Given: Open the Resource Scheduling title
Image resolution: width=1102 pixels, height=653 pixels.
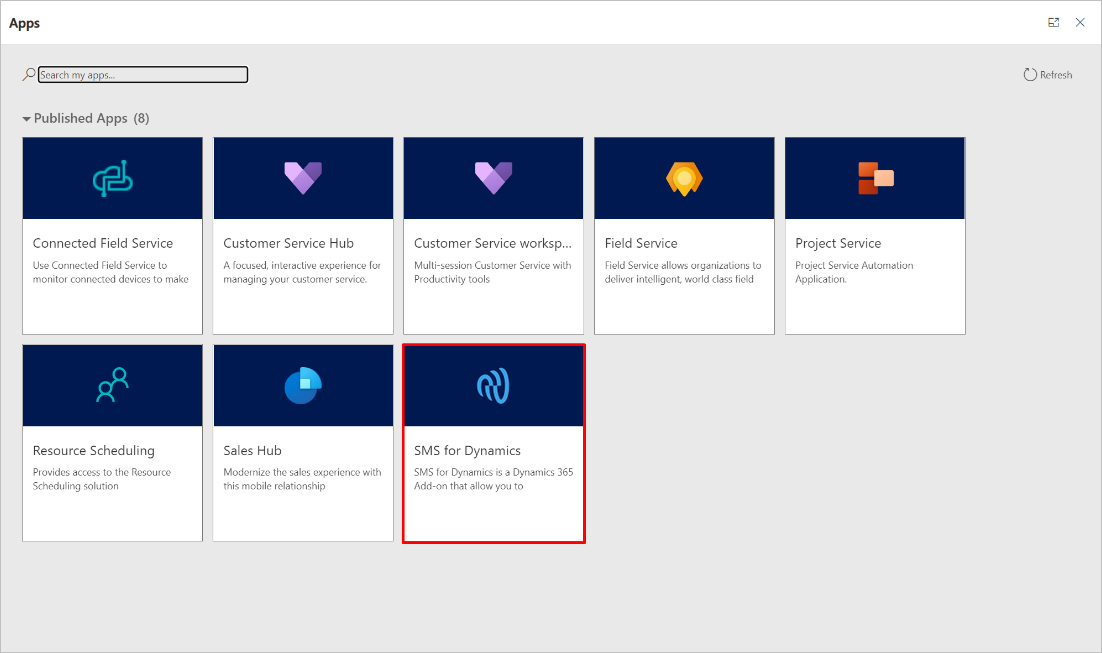Looking at the screenshot, I should tap(93, 451).
